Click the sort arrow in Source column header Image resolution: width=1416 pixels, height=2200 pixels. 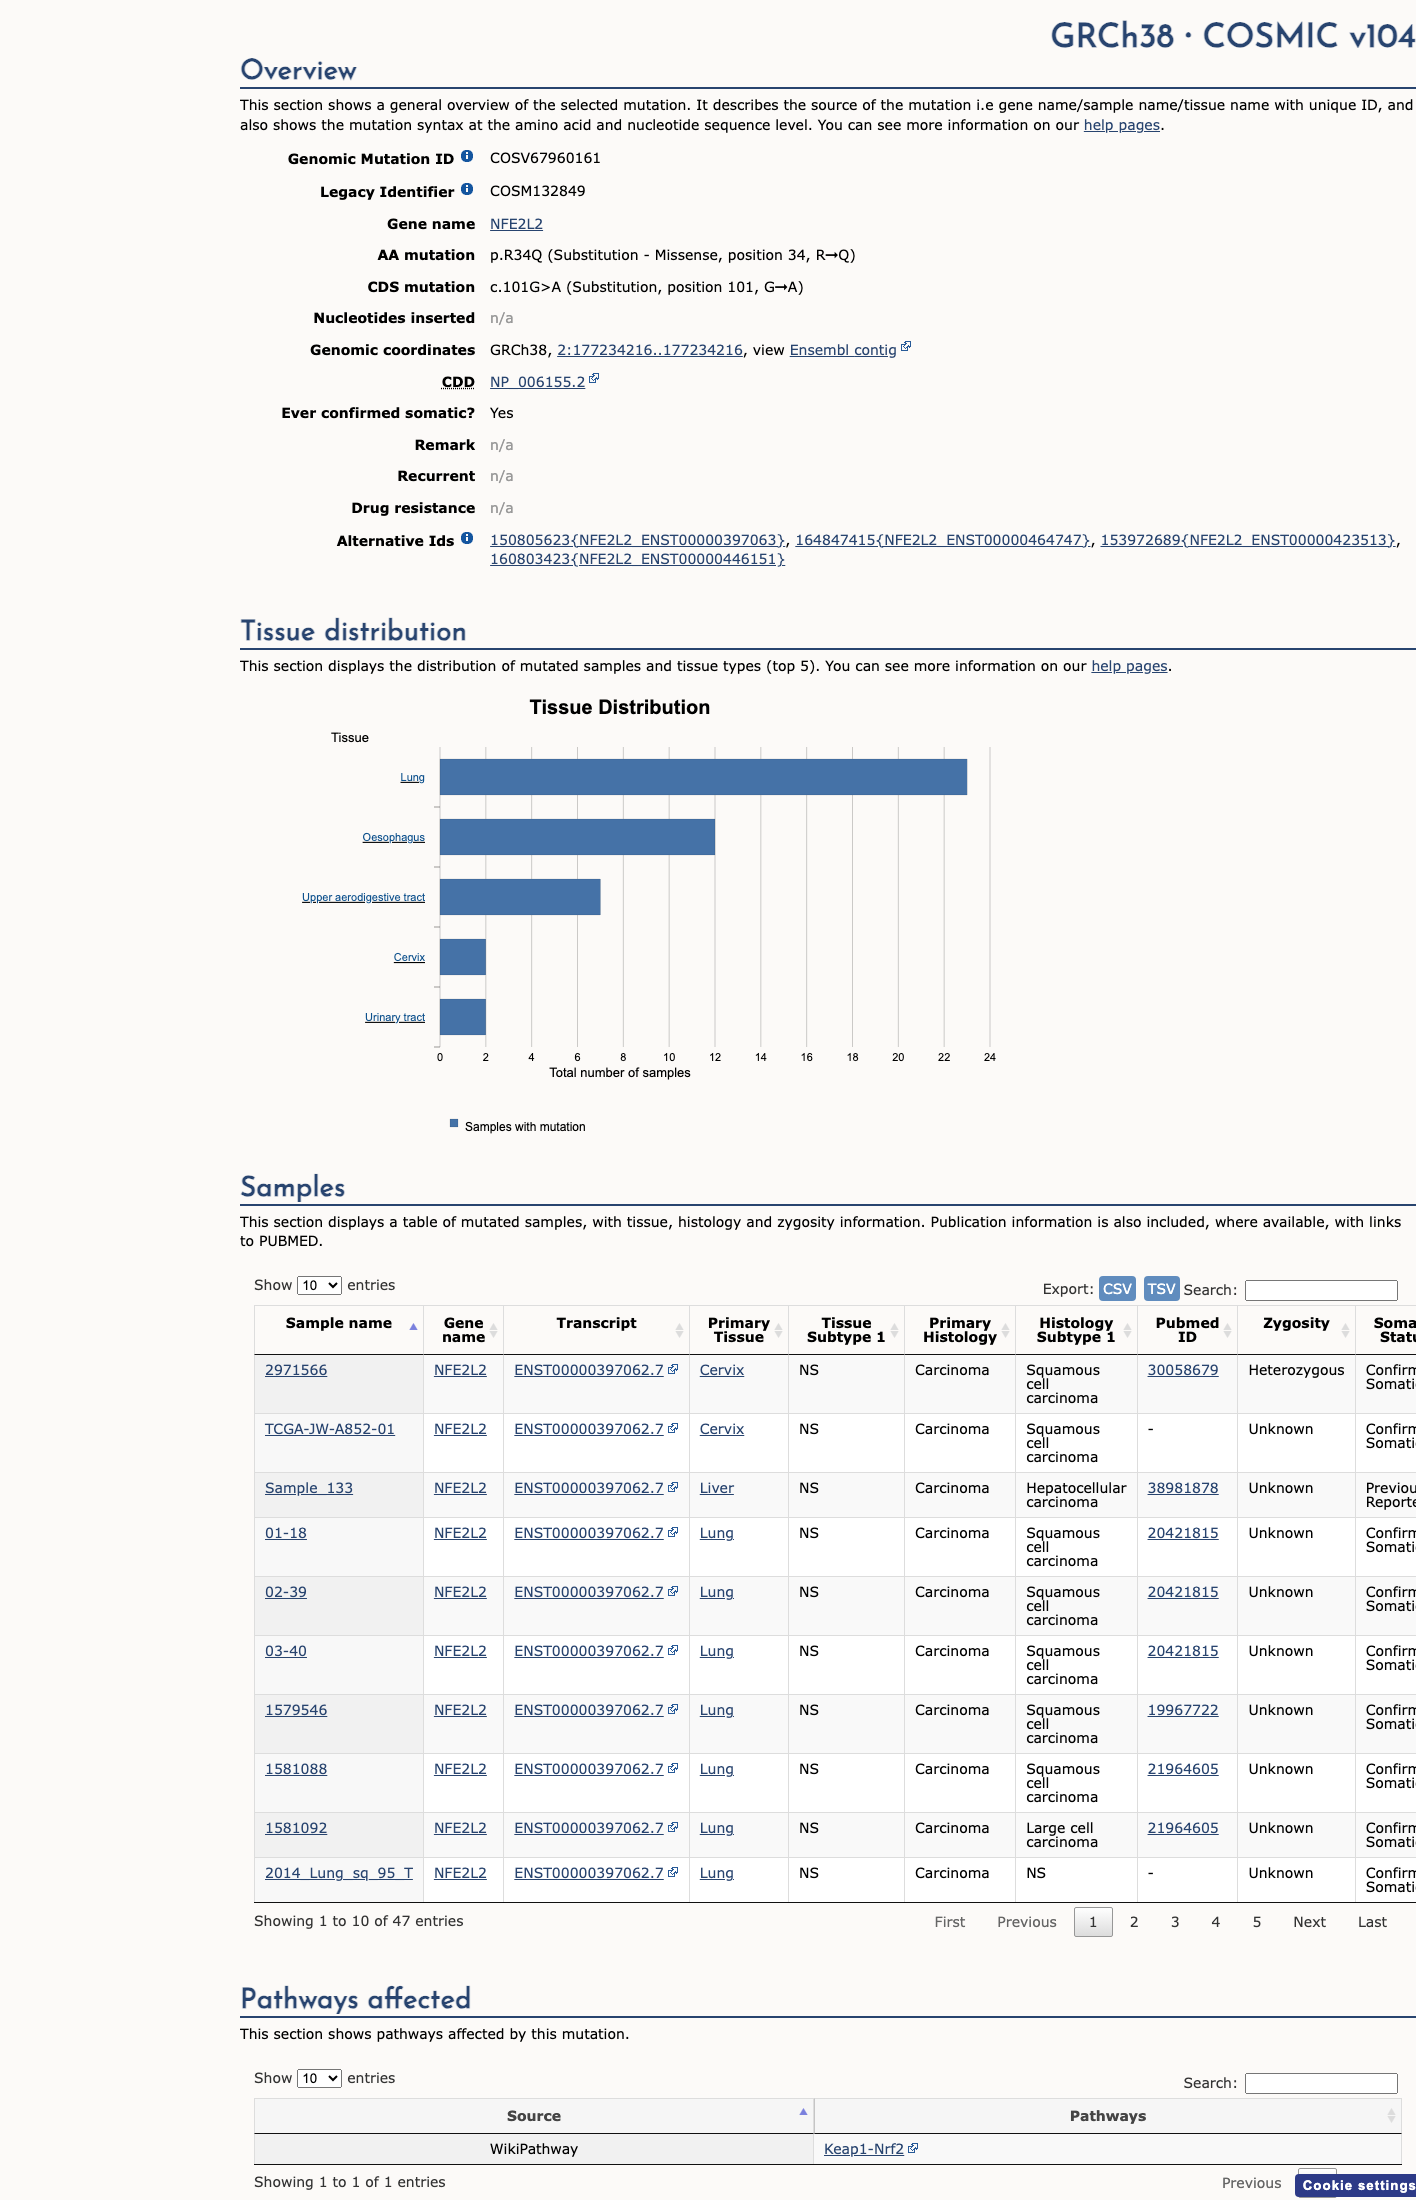803,2112
